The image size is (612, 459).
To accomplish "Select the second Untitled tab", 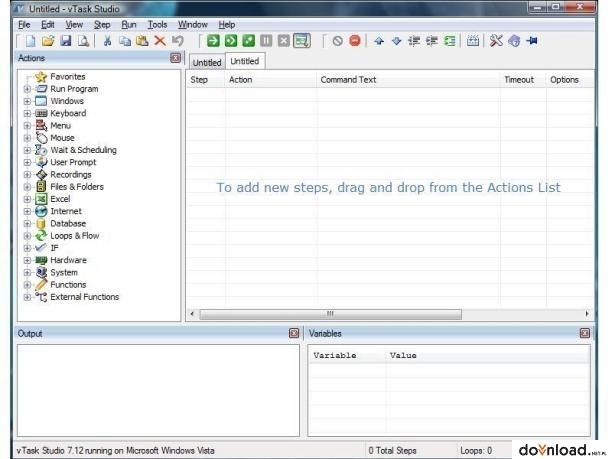I will tap(245, 61).
